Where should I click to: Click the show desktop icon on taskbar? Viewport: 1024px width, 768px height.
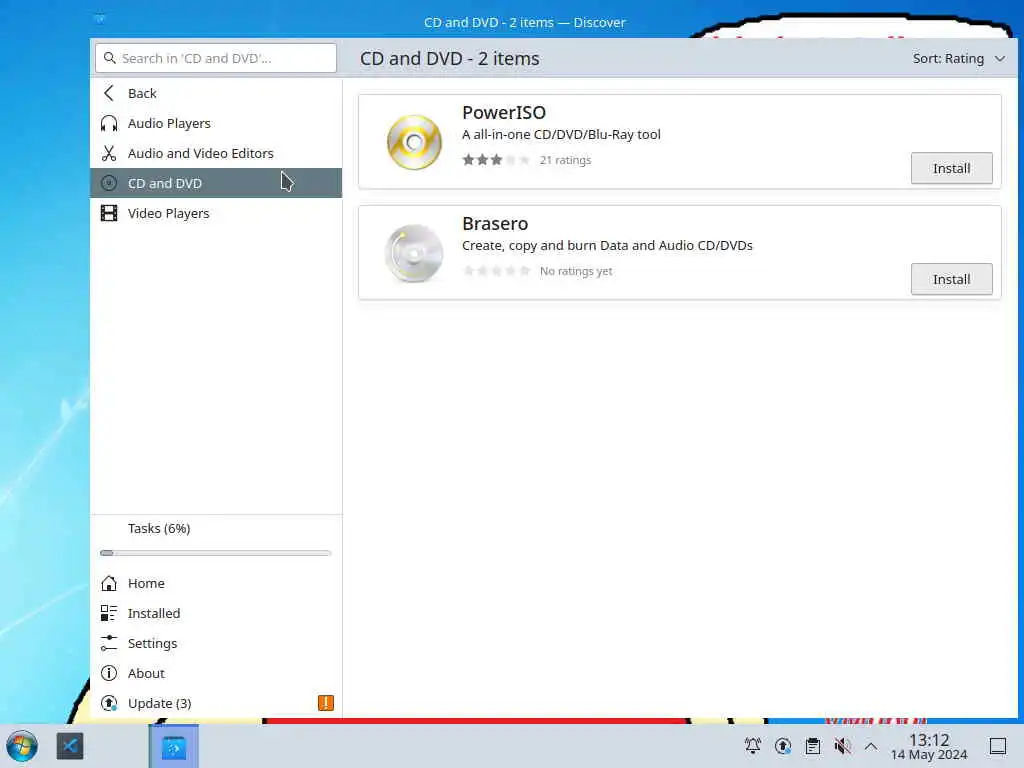[998, 746]
